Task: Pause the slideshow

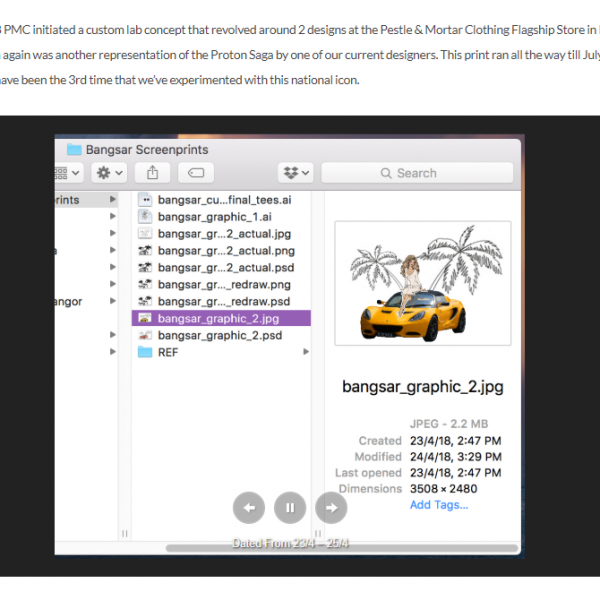Action: point(290,508)
